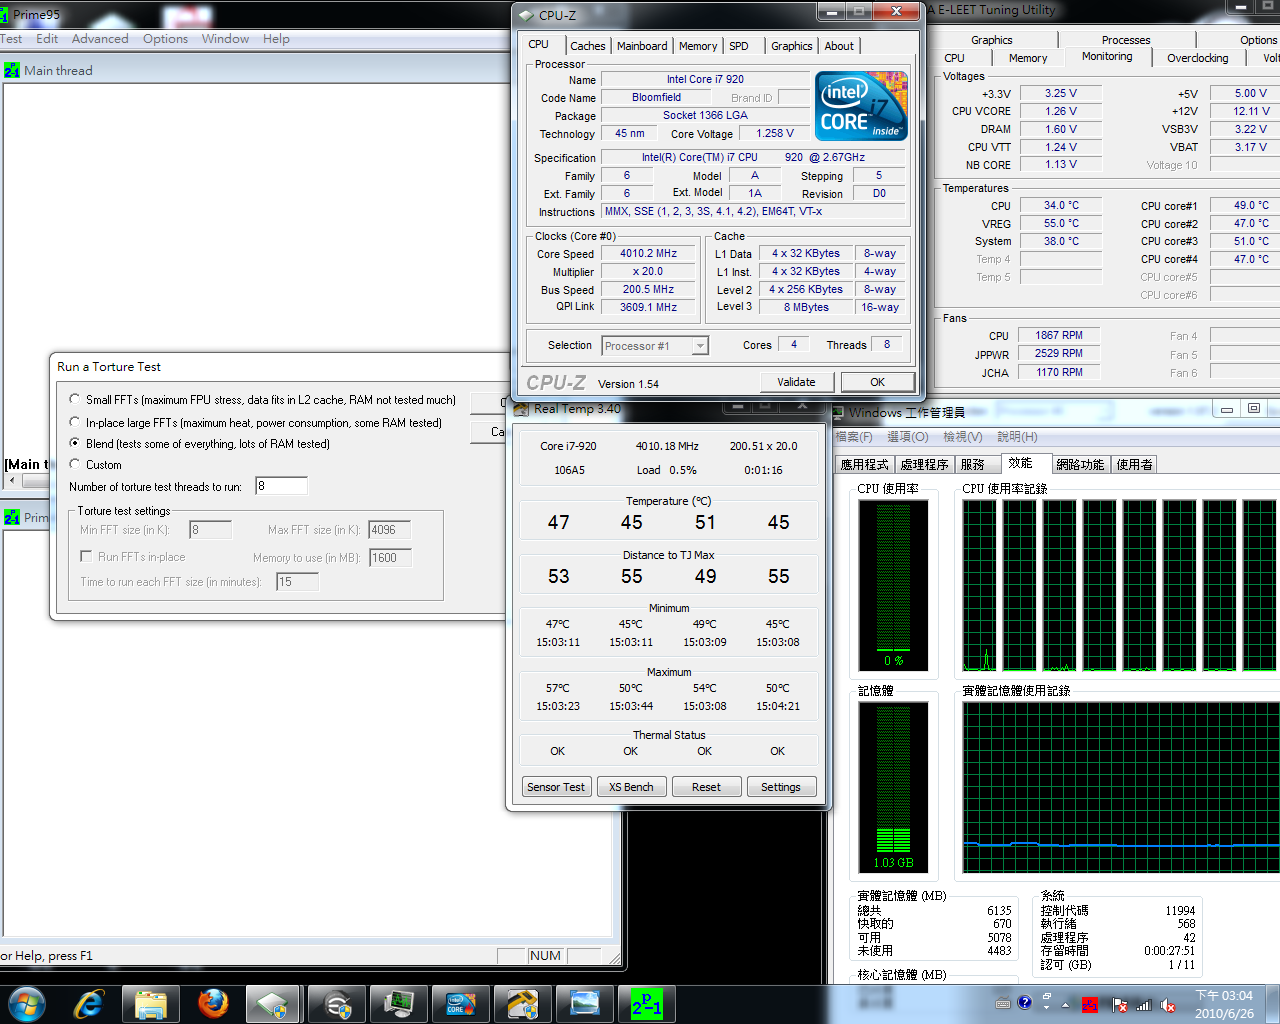Switch to CPU-Z About tab
Screen dimensions: 1280x1024
click(839, 46)
